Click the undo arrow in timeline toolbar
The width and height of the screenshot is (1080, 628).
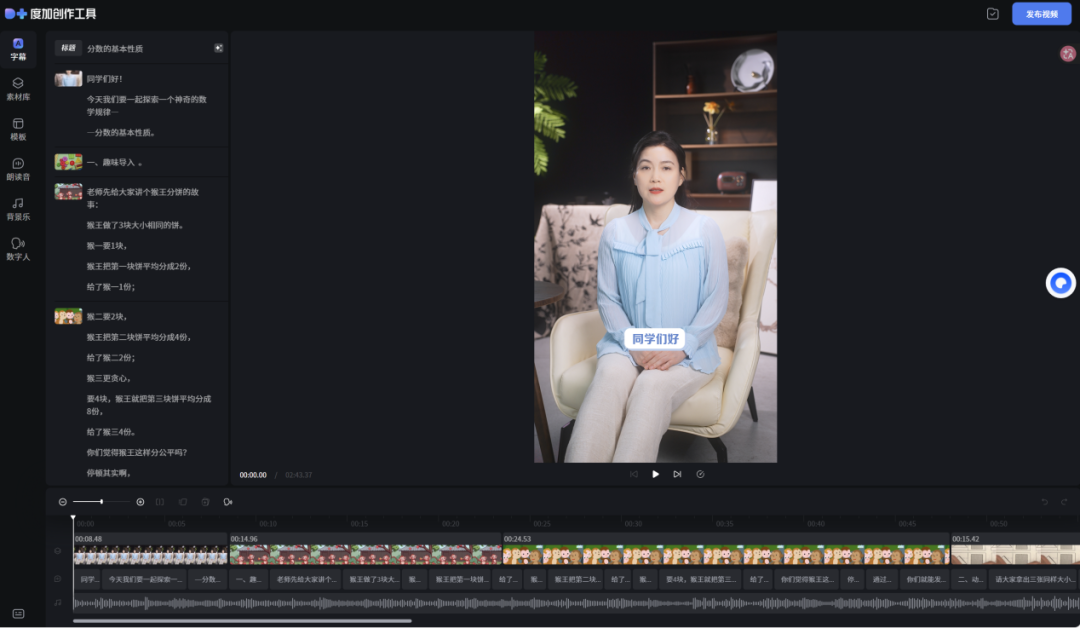(1045, 502)
